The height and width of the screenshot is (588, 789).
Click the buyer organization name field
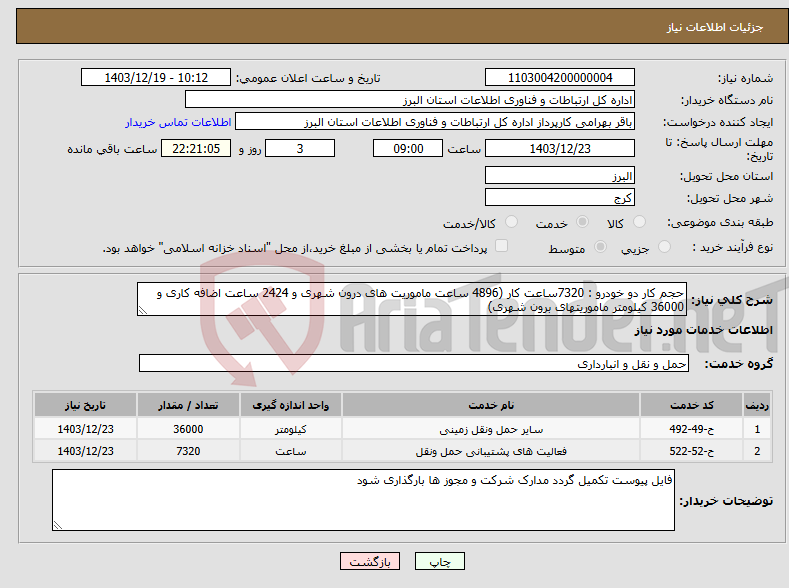pyautogui.click(x=410, y=100)
